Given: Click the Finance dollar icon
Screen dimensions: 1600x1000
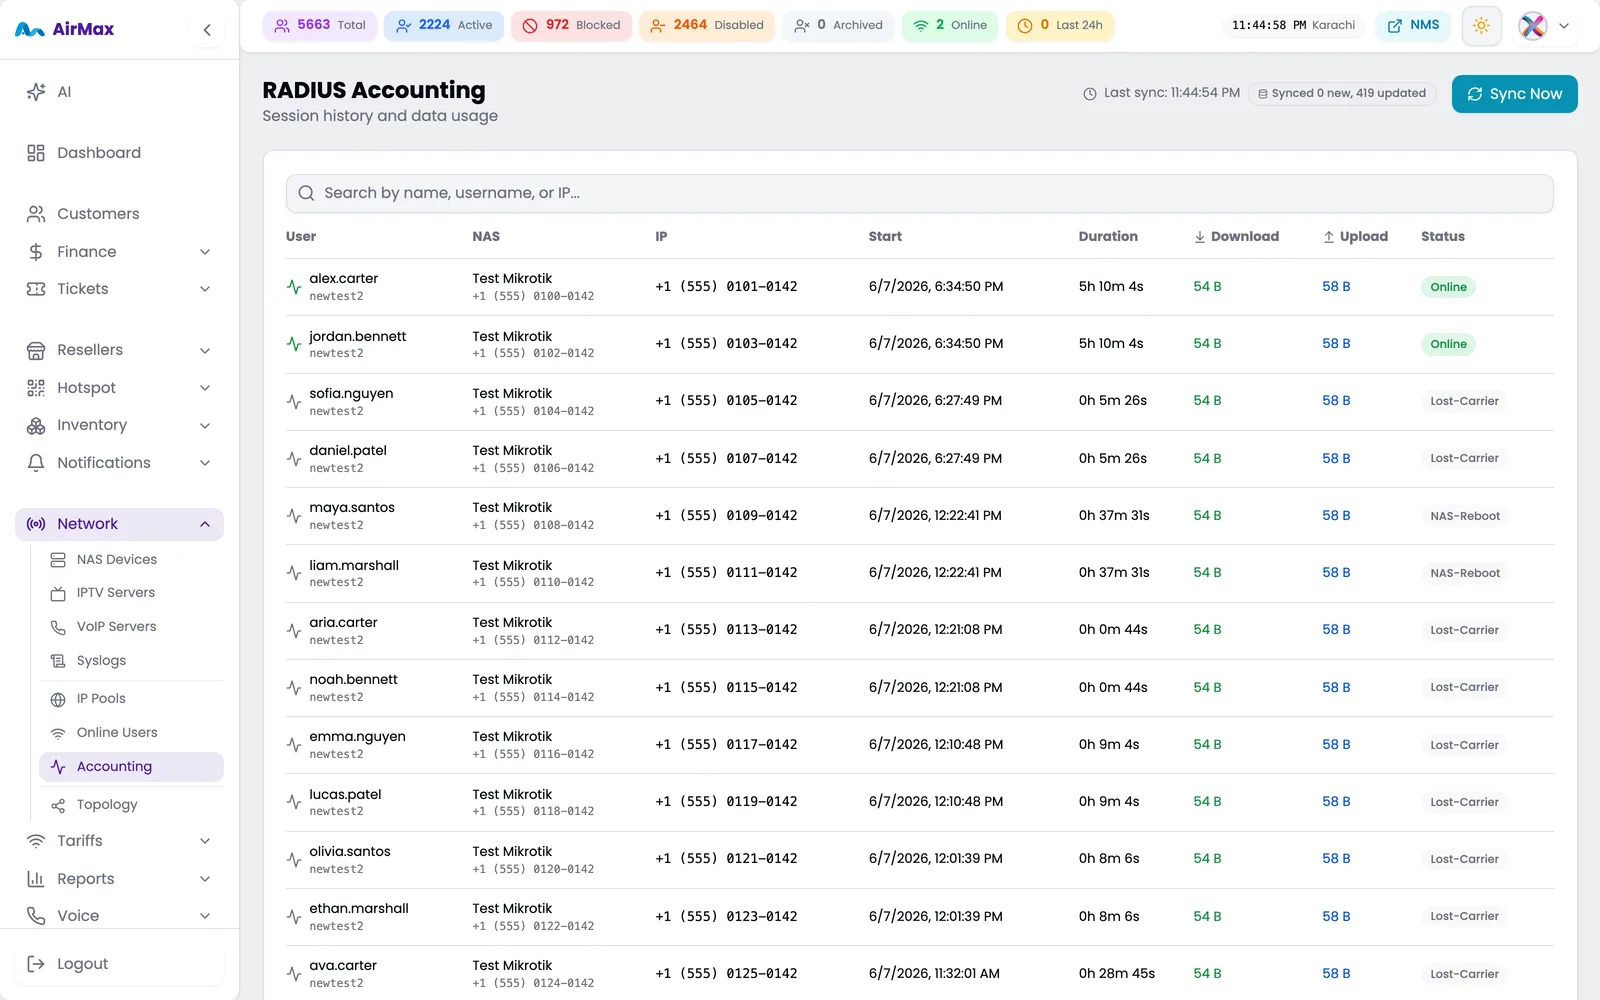Looking at the screenshot, I should click(x=36, y=252).
